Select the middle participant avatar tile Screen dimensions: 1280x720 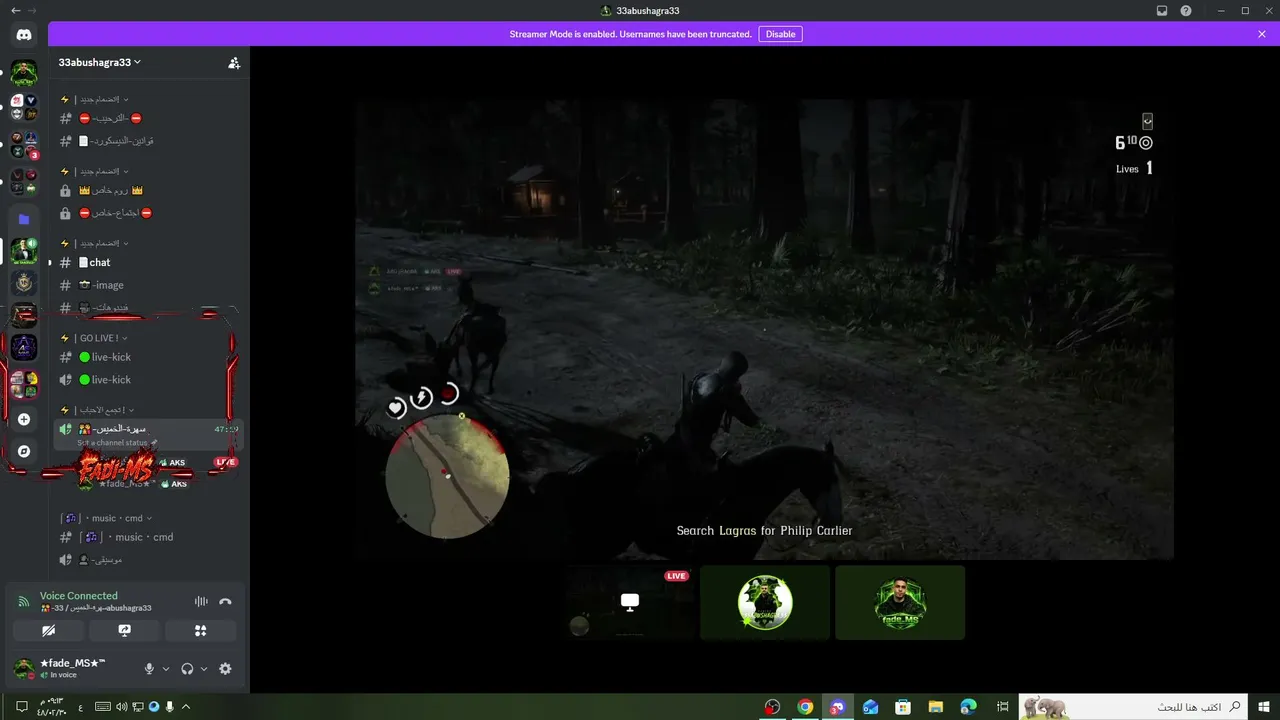(x=765, y=602)
